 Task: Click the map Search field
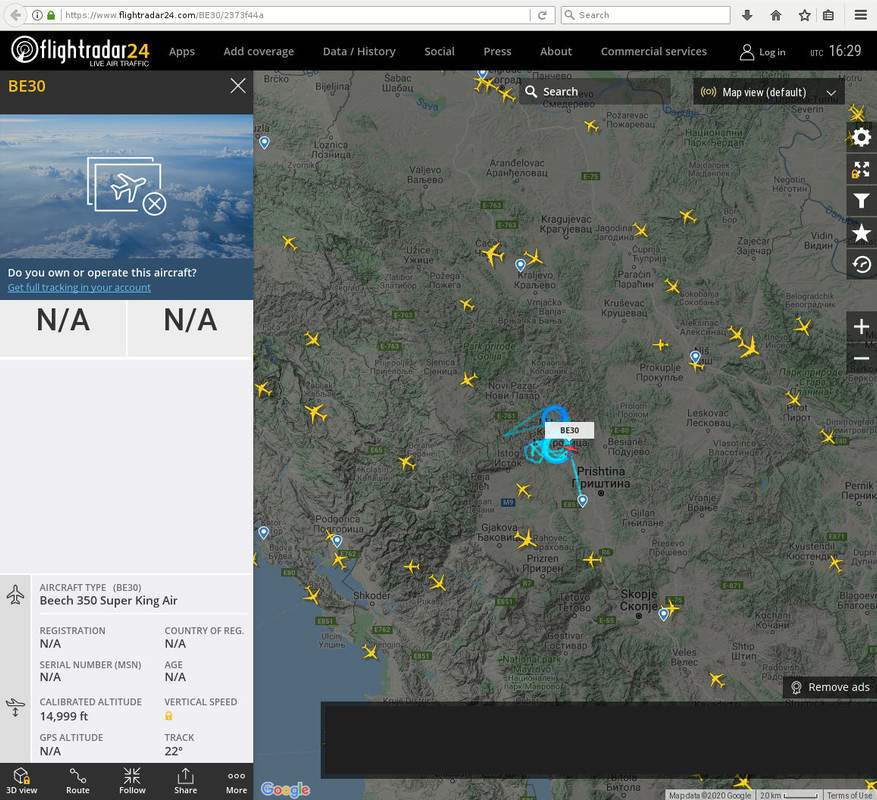point(595,92)
